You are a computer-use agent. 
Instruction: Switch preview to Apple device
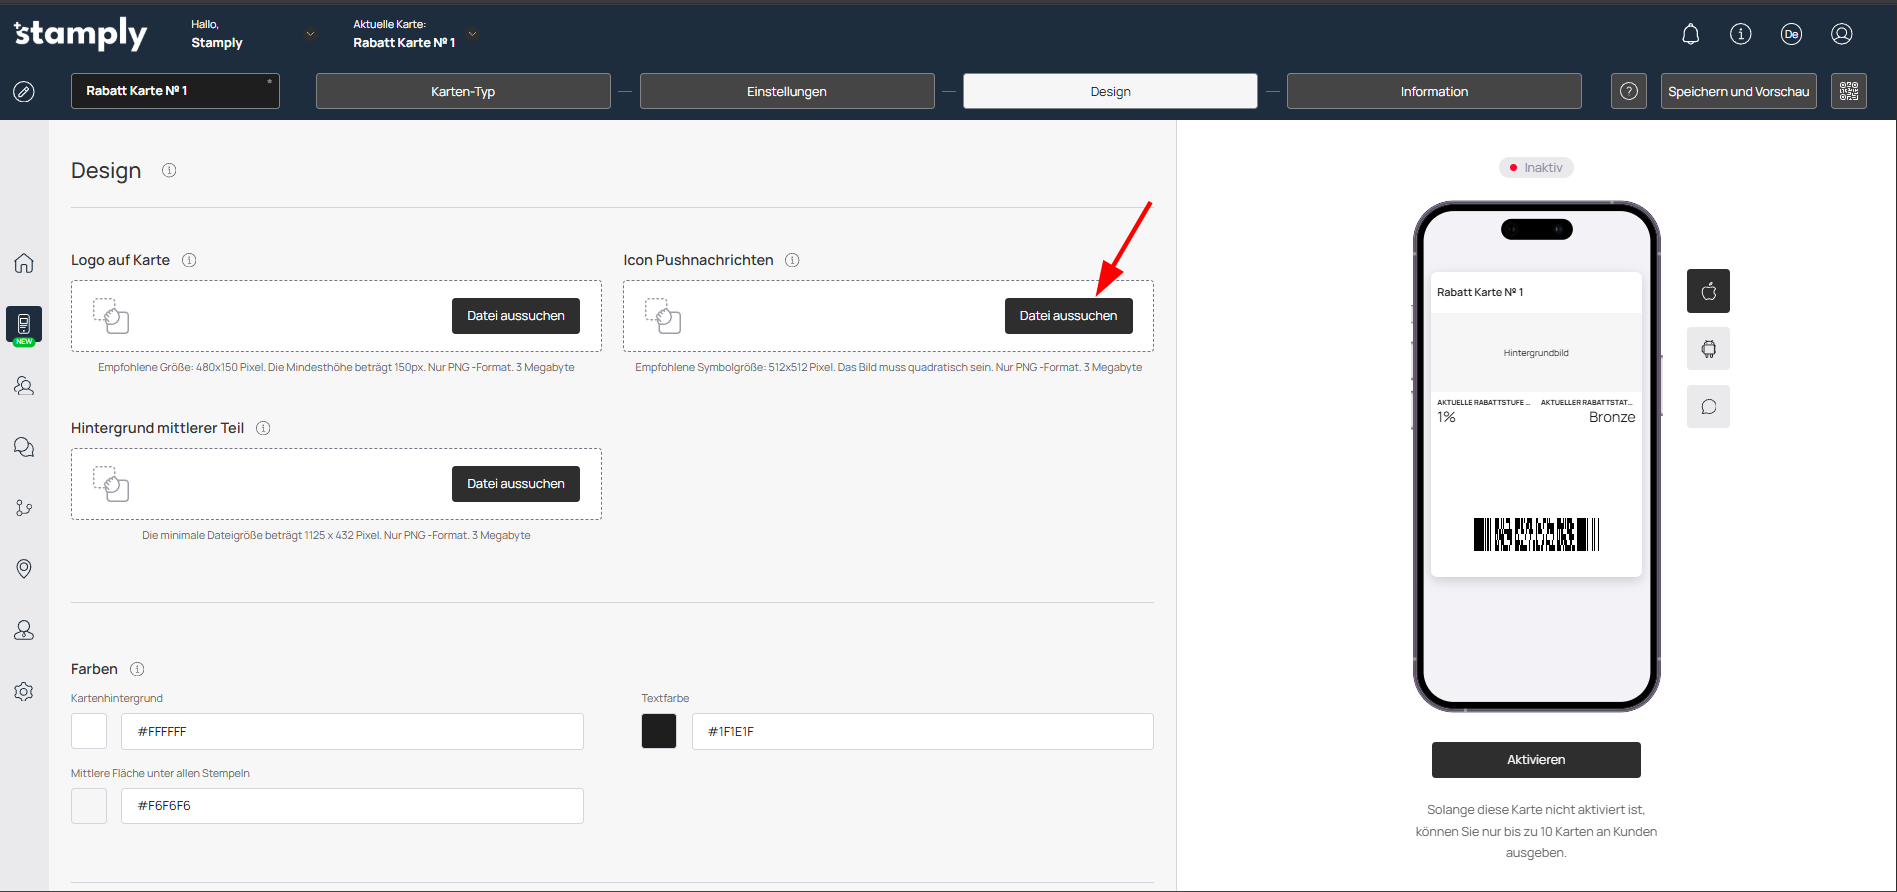(x=1708, y=291)
